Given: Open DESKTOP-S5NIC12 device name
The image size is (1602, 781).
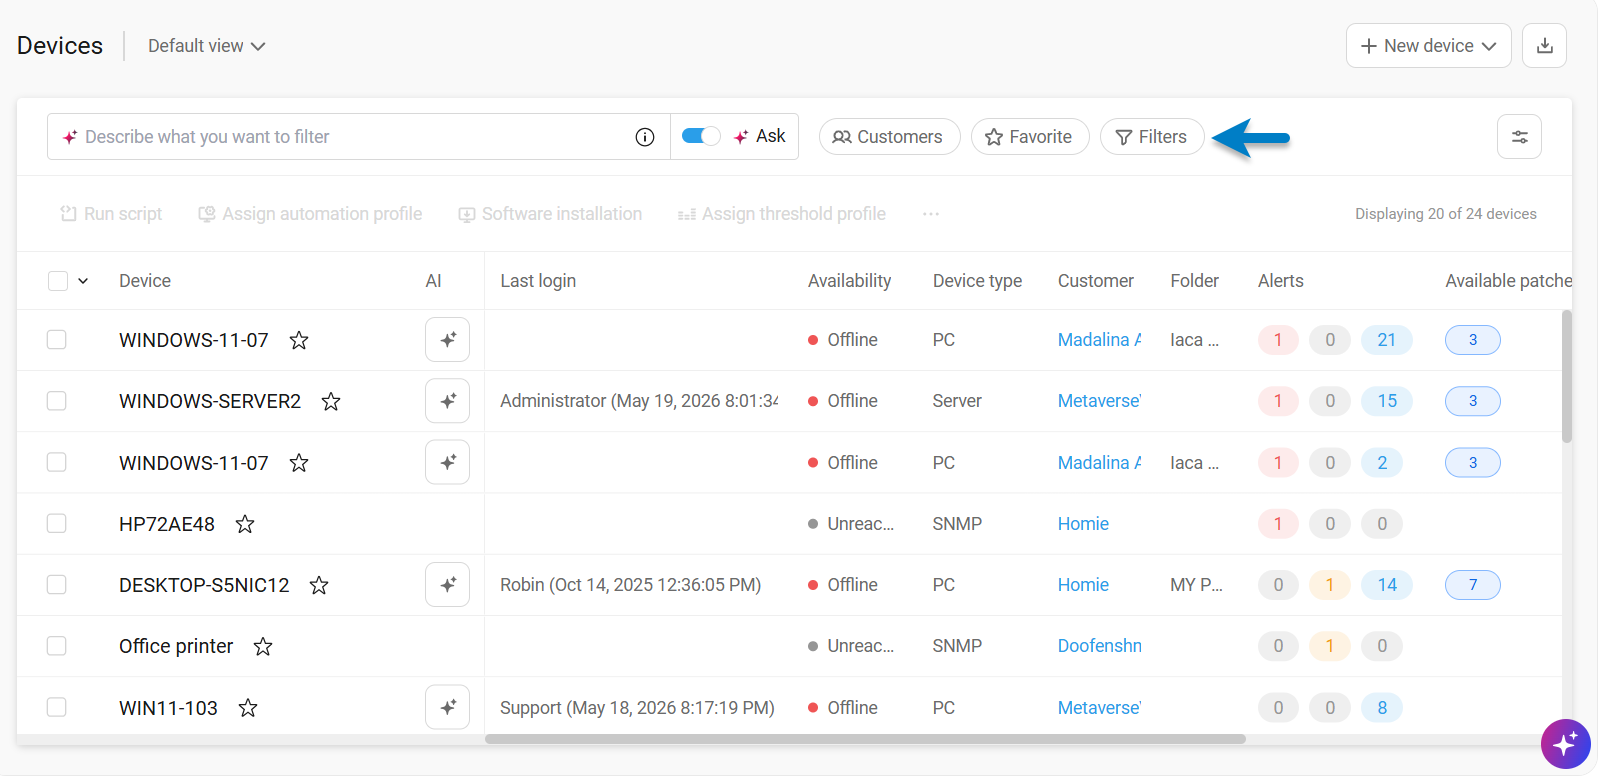Looking at the screenshot, I should 204,585.
